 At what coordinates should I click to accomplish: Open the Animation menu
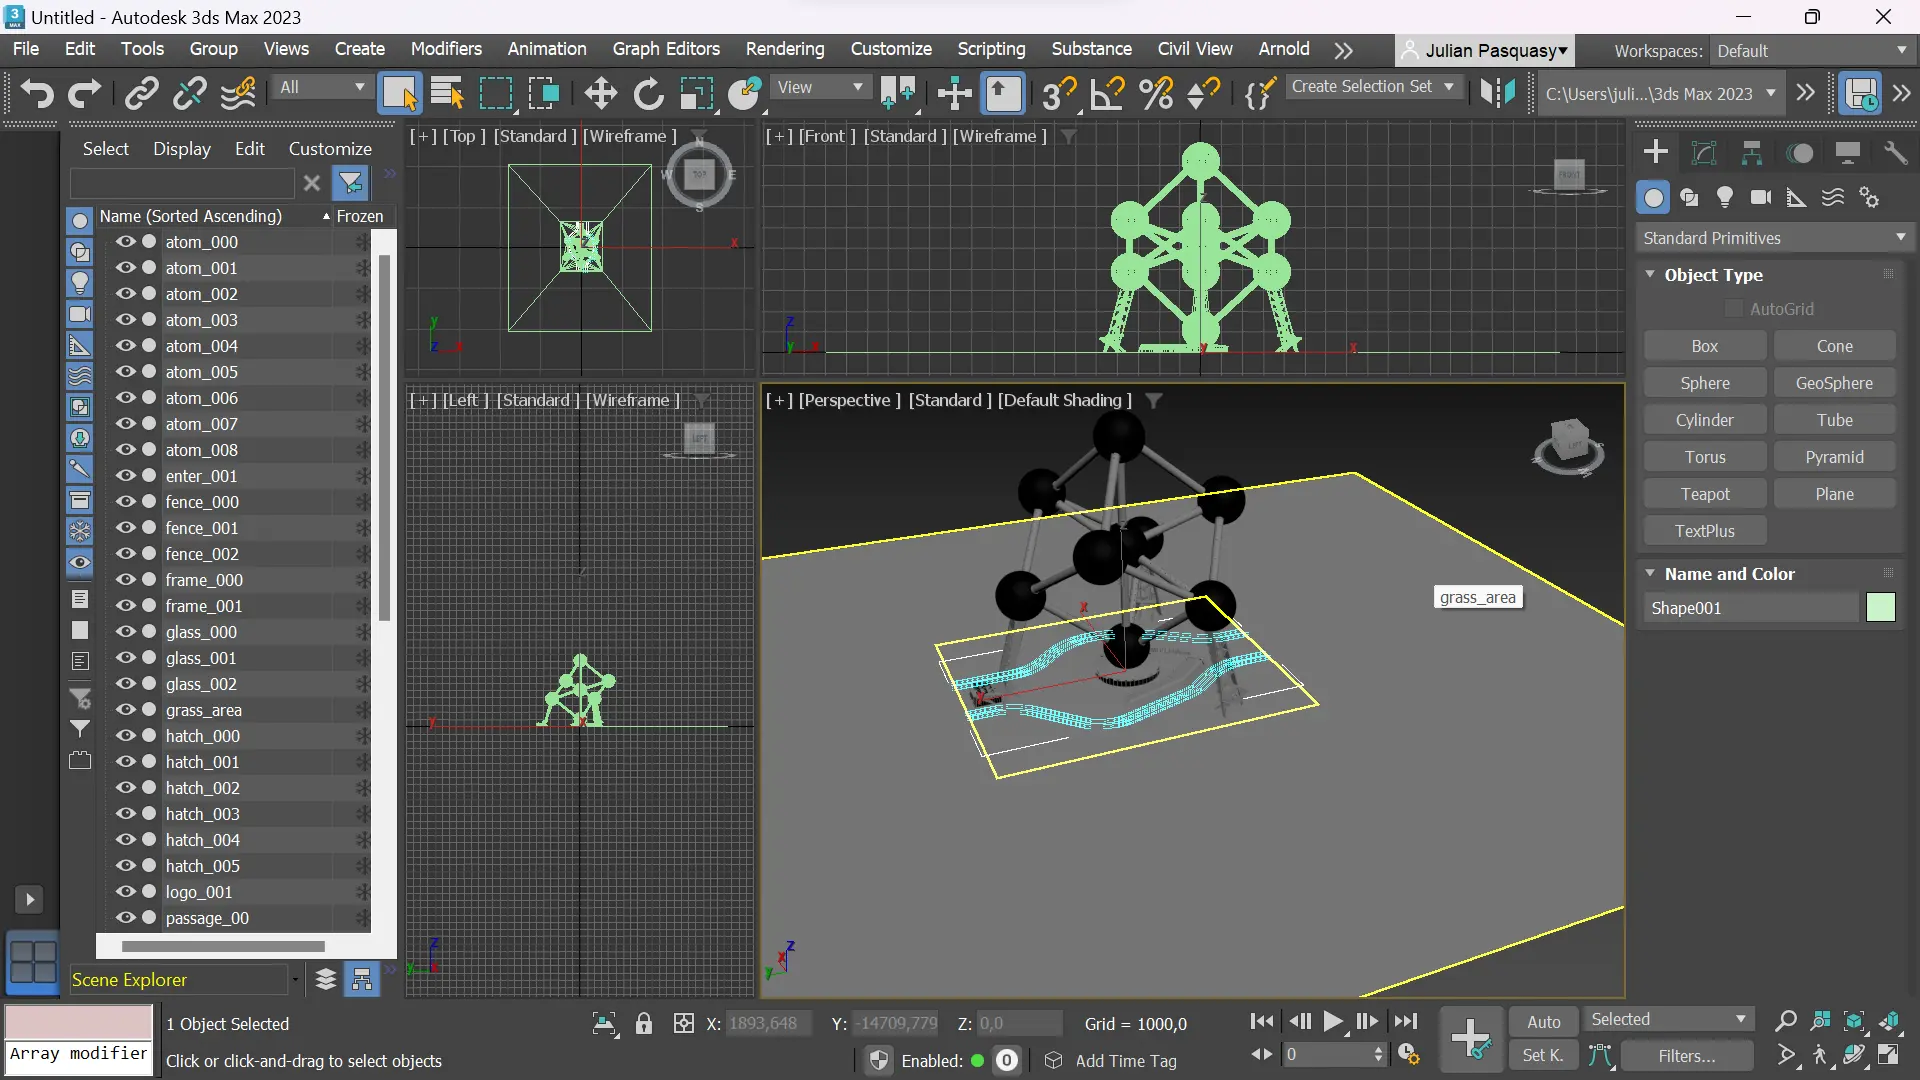[x=547, y=49]
